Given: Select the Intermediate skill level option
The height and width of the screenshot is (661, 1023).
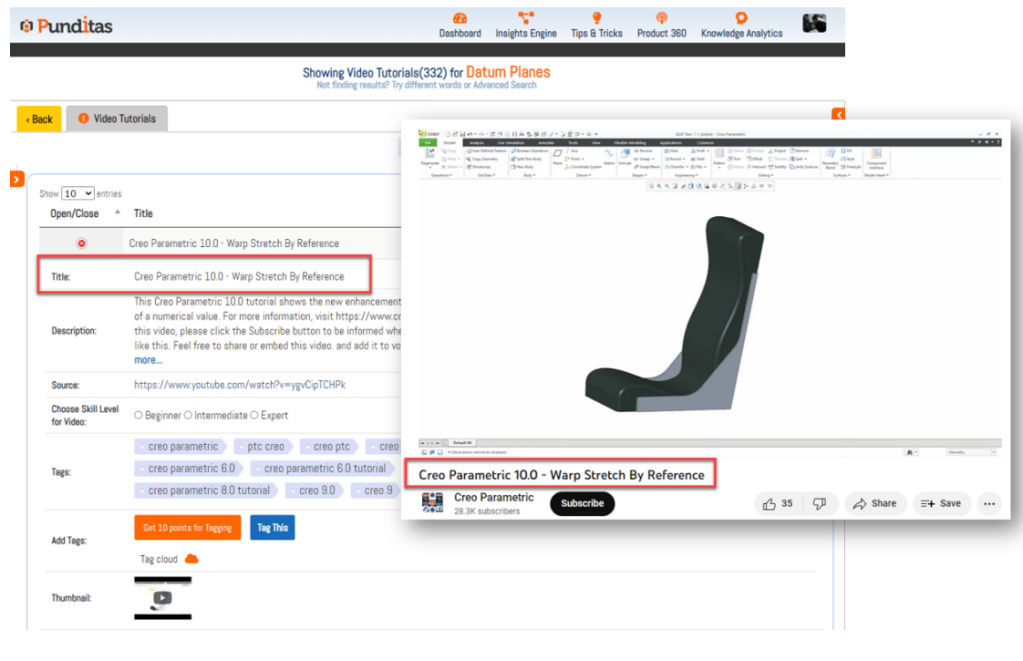Looking at the screenshot, I should [x=188, y=415].
